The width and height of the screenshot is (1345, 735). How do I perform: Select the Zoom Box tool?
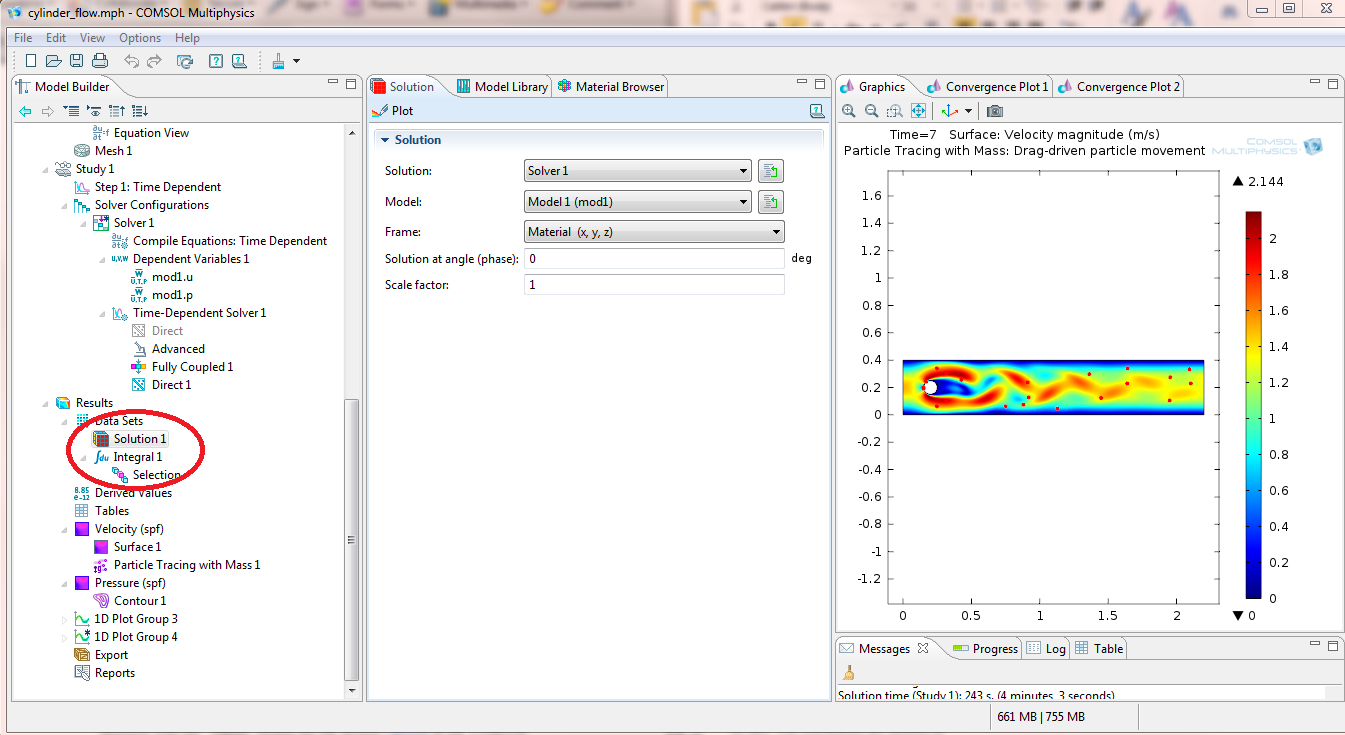(895, 111)
